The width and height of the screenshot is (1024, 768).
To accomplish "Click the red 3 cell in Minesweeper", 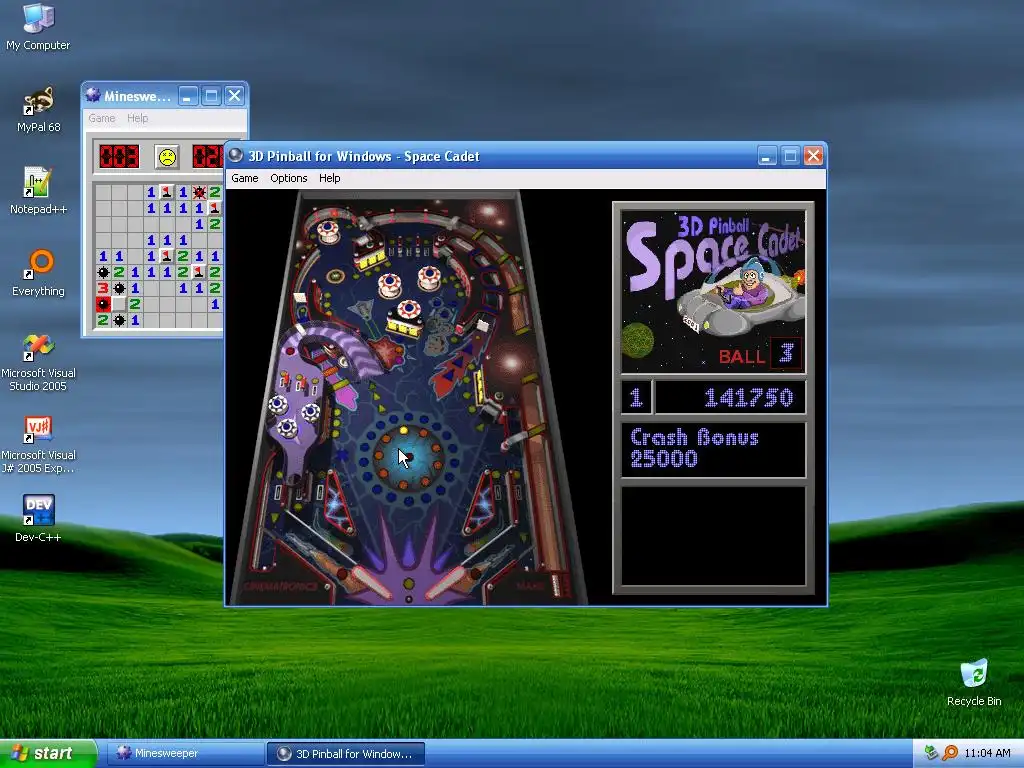I will 103,288.
